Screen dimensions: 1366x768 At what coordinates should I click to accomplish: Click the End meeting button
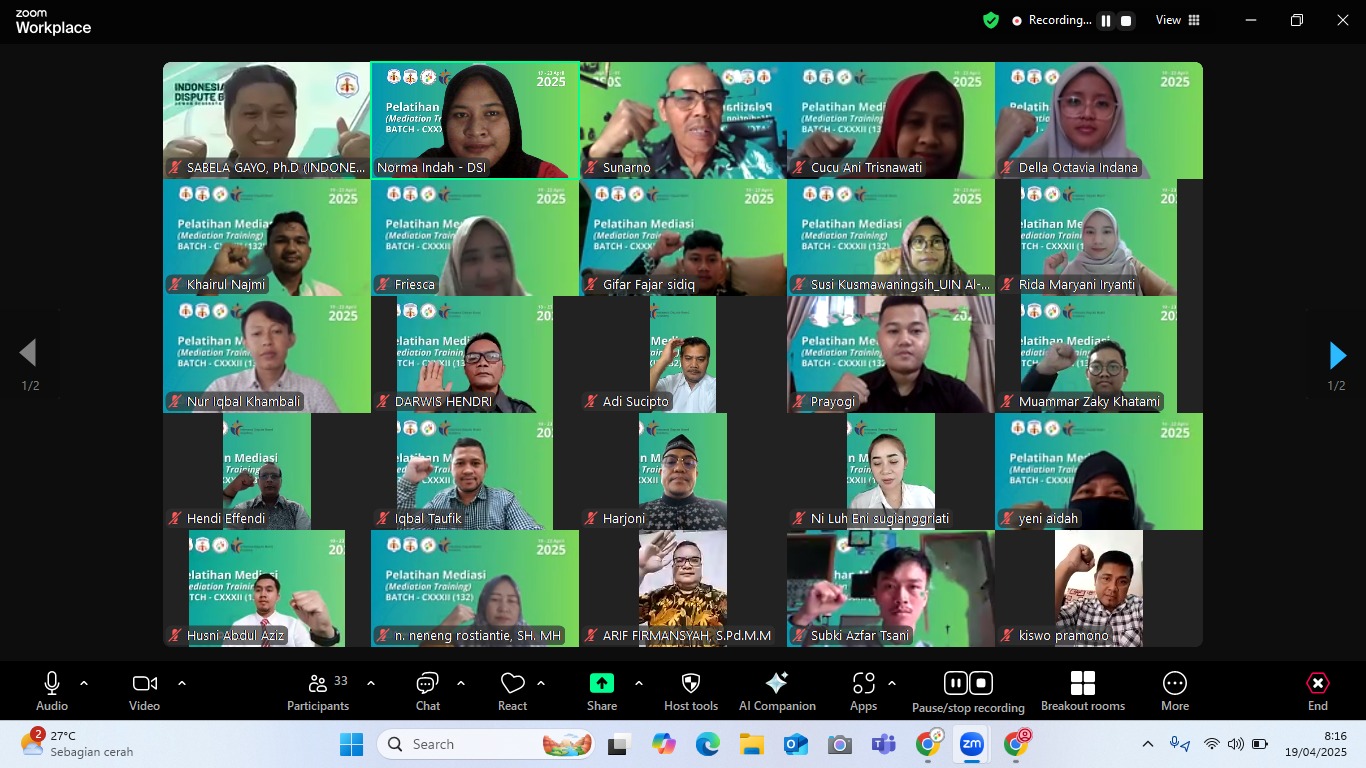[1317, 691]
